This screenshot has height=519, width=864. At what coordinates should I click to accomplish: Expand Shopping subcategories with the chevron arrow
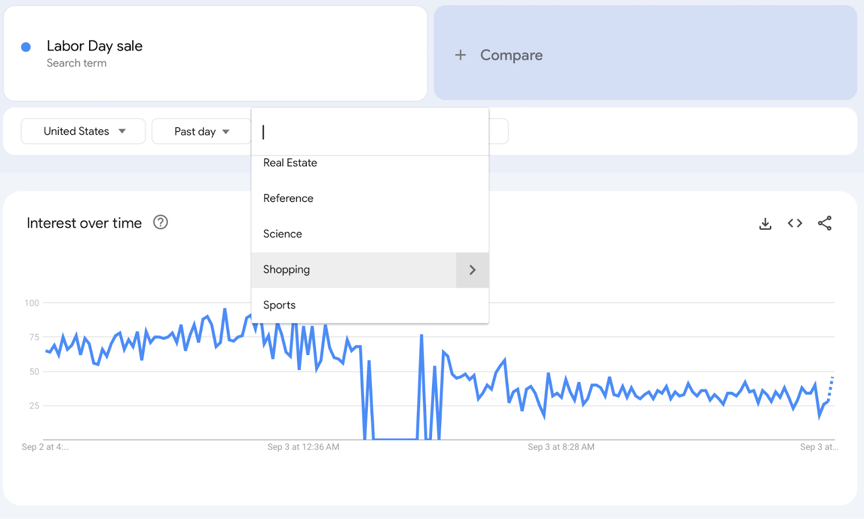(472, 270)
